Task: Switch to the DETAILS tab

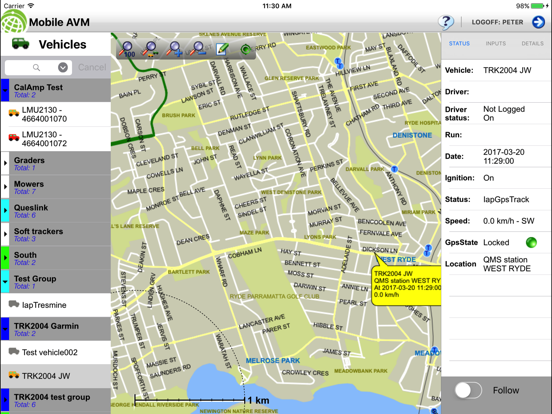Action: coord(532,43)
